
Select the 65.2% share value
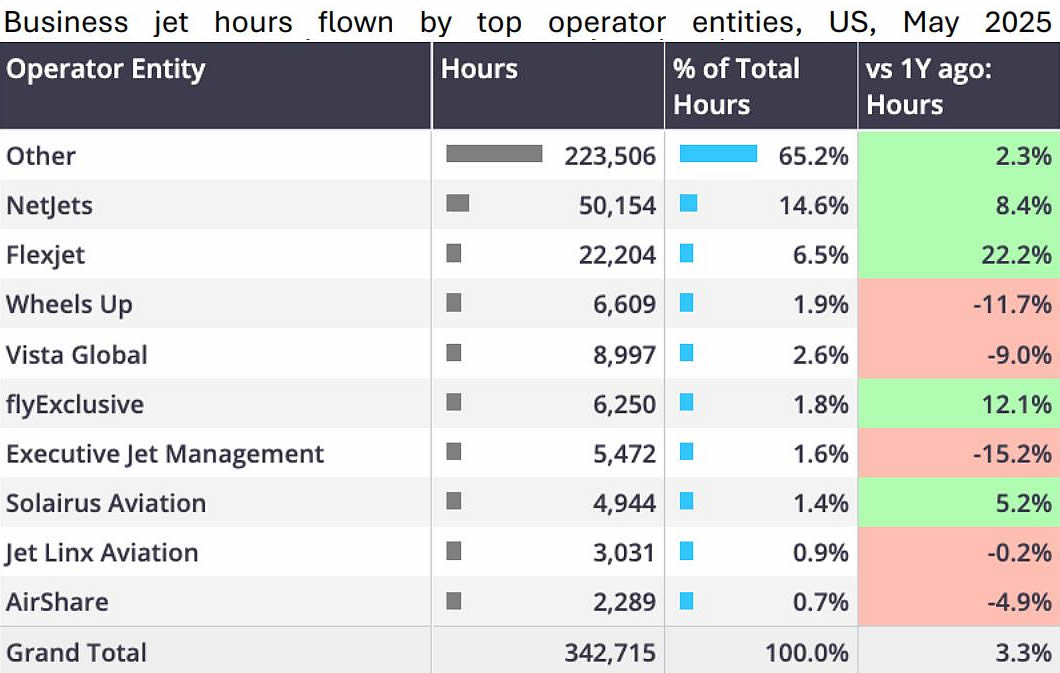click(813, 156)
